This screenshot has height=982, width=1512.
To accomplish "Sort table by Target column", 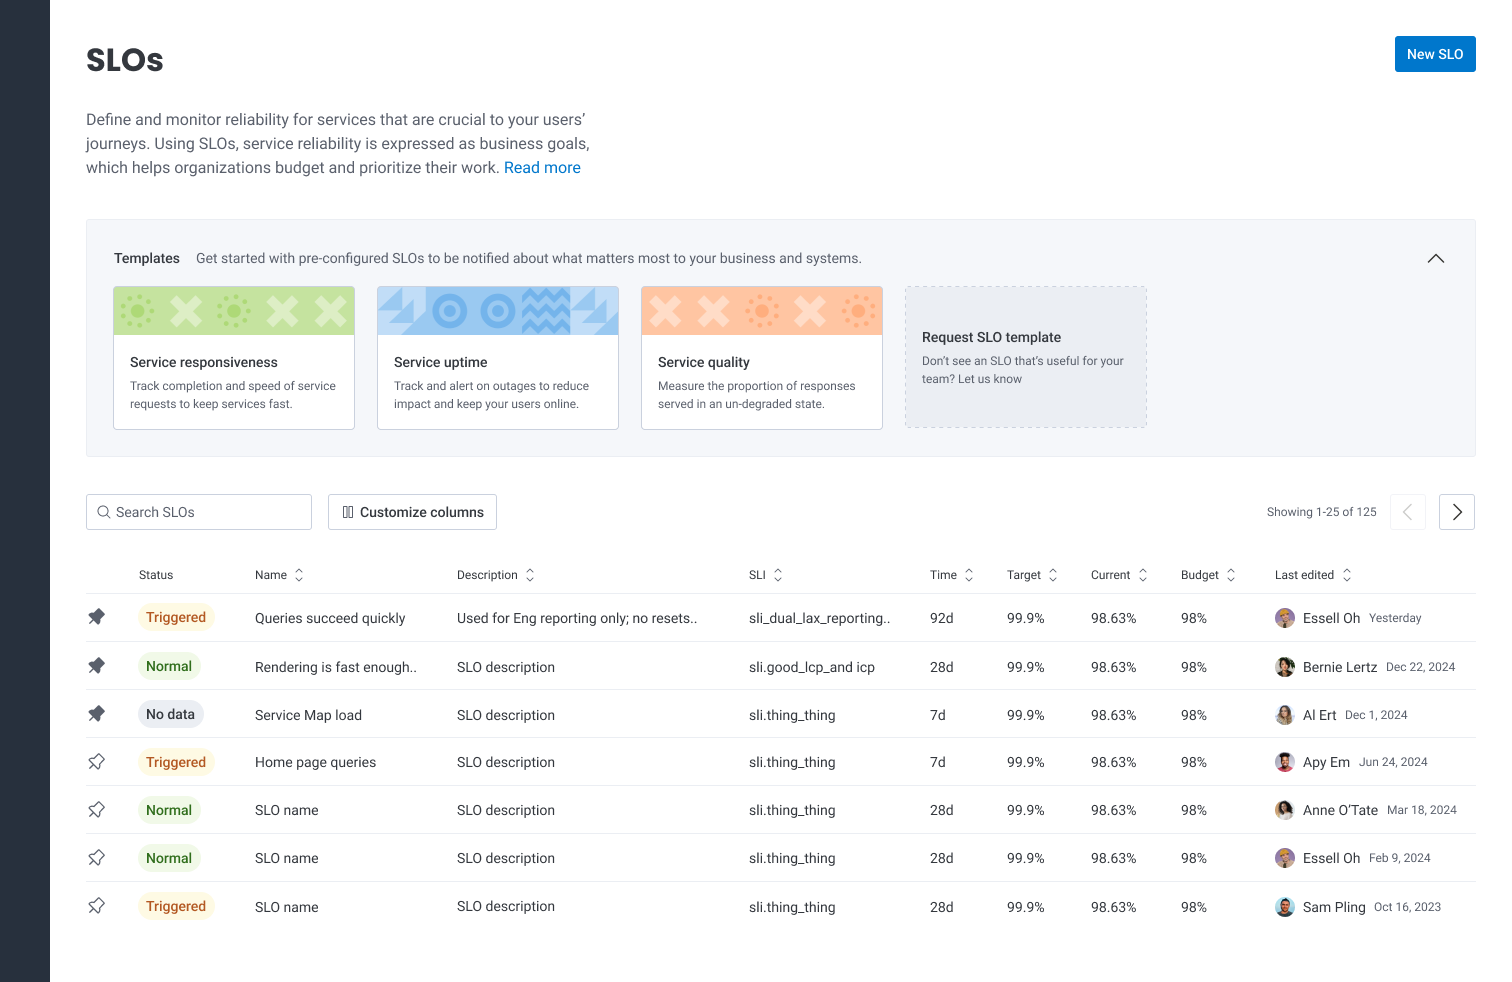I will tap(1053, 575).
